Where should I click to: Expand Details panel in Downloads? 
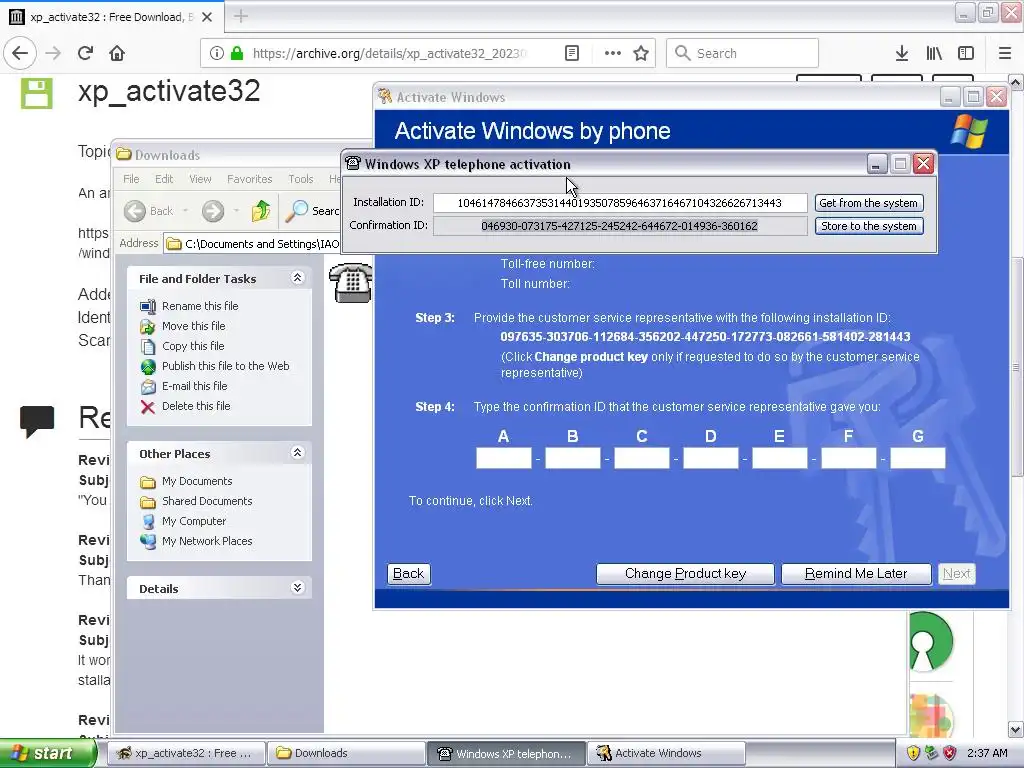[x=297, y=588]
